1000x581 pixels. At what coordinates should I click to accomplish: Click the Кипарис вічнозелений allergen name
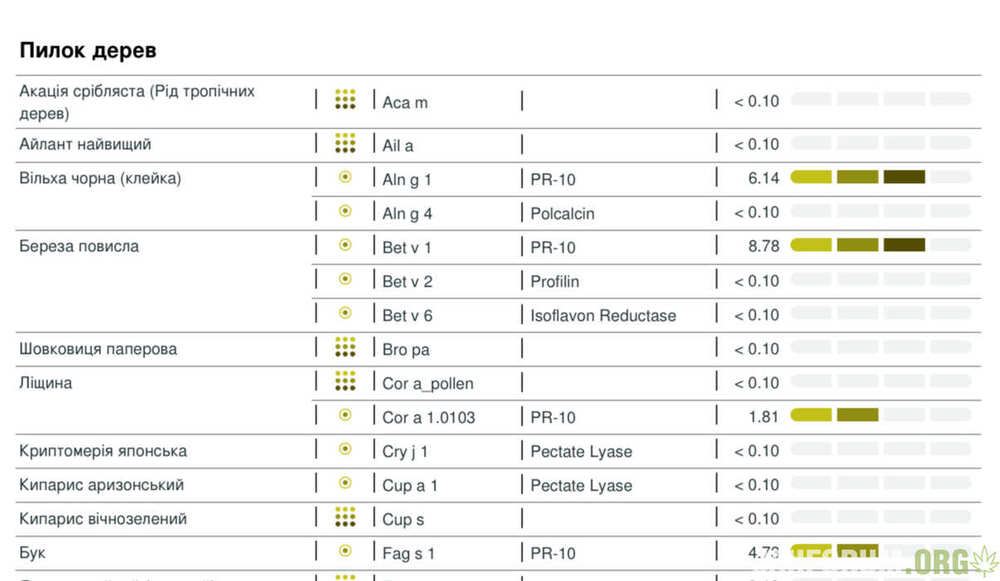(103, 518)
